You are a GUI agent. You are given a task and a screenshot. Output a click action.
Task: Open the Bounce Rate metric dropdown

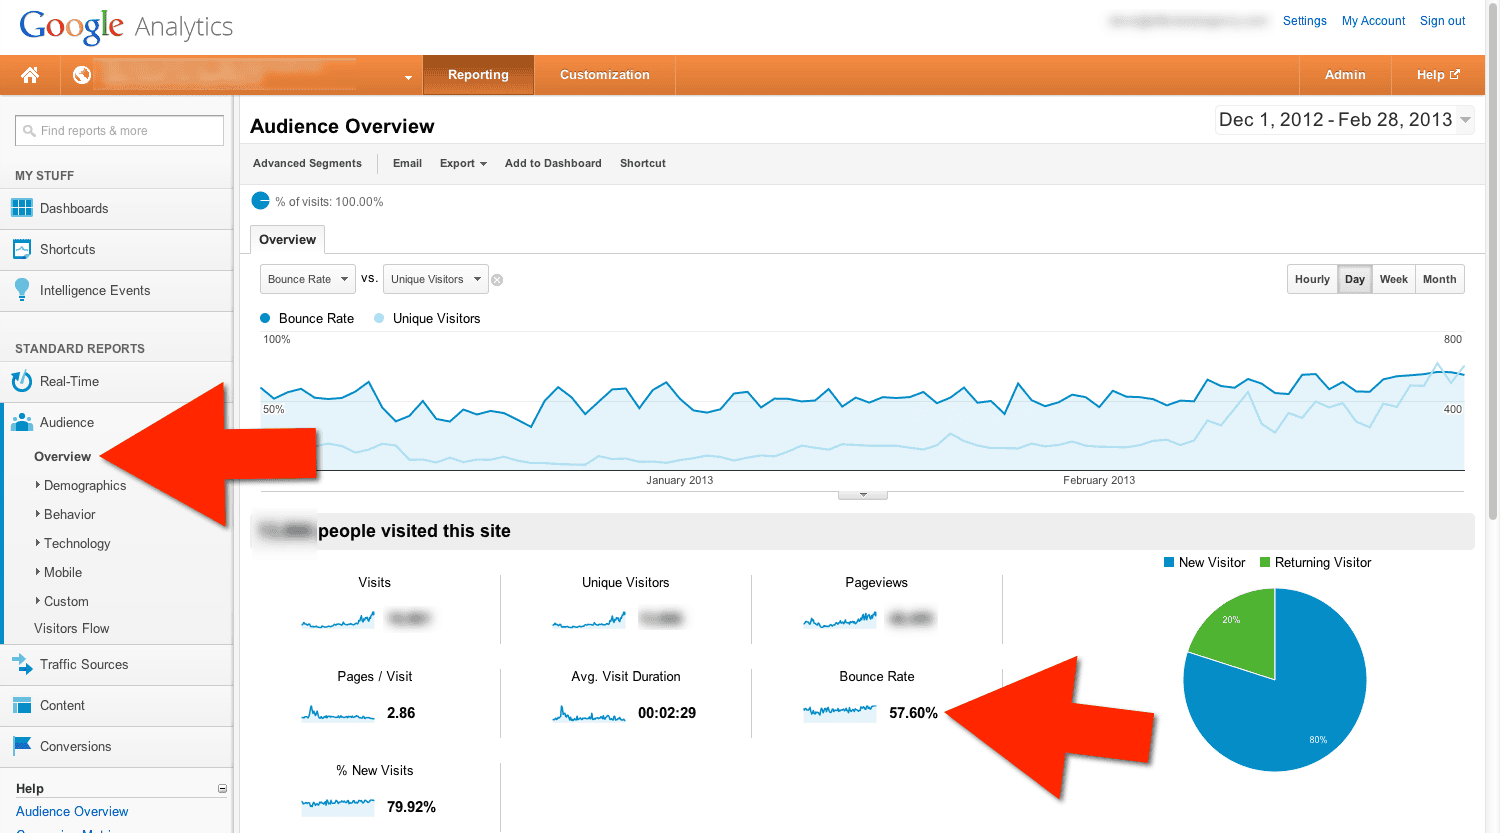pos(307,279)
